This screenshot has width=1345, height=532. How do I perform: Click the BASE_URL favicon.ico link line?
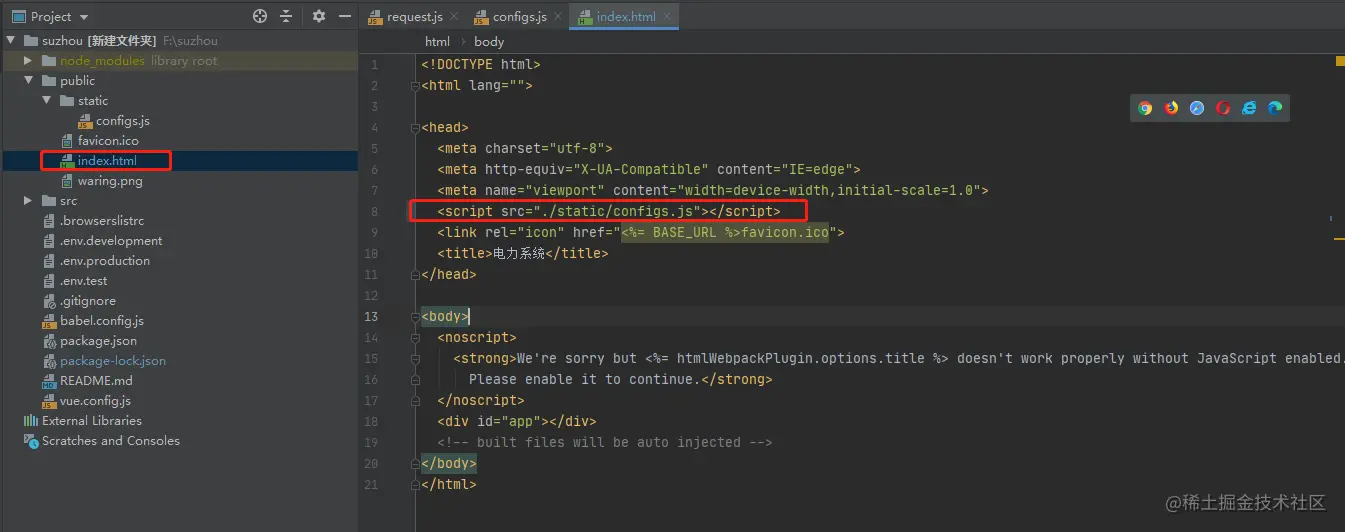point(641,233)
